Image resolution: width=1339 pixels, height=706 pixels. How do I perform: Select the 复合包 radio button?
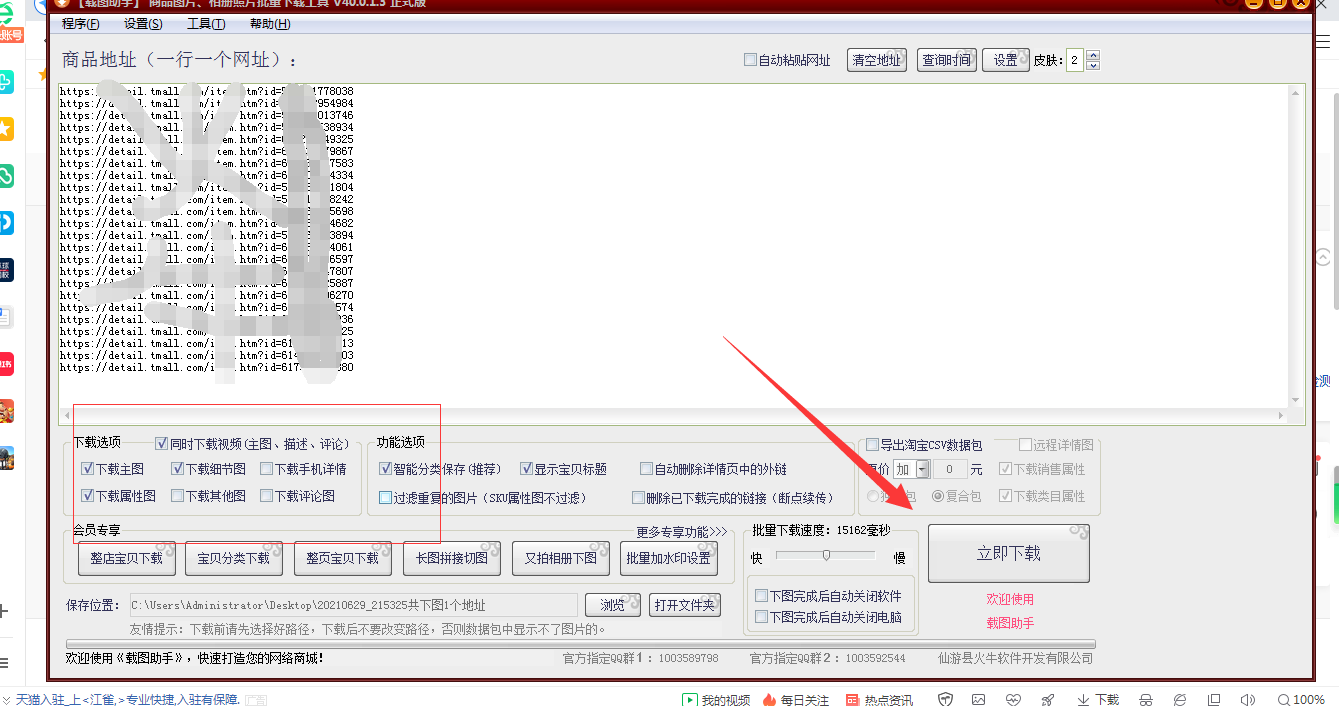938,496
